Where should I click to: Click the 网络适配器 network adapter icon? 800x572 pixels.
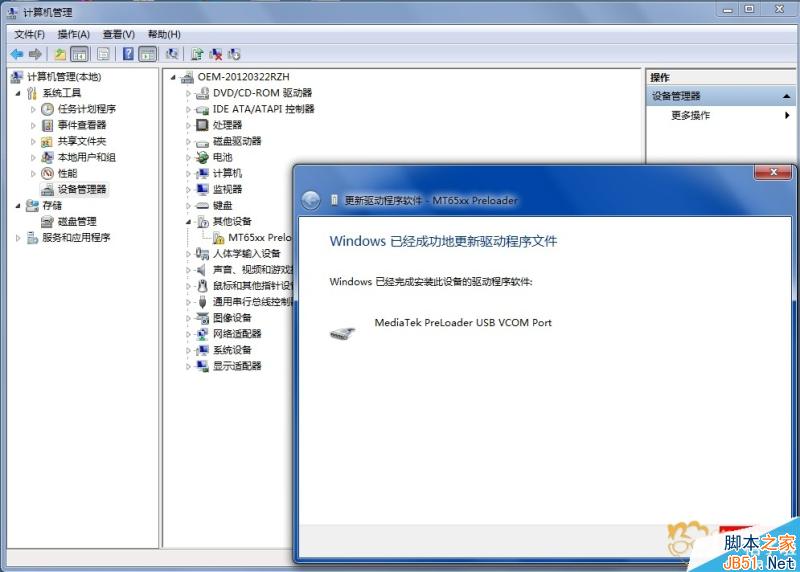click(x=203, y=334)
